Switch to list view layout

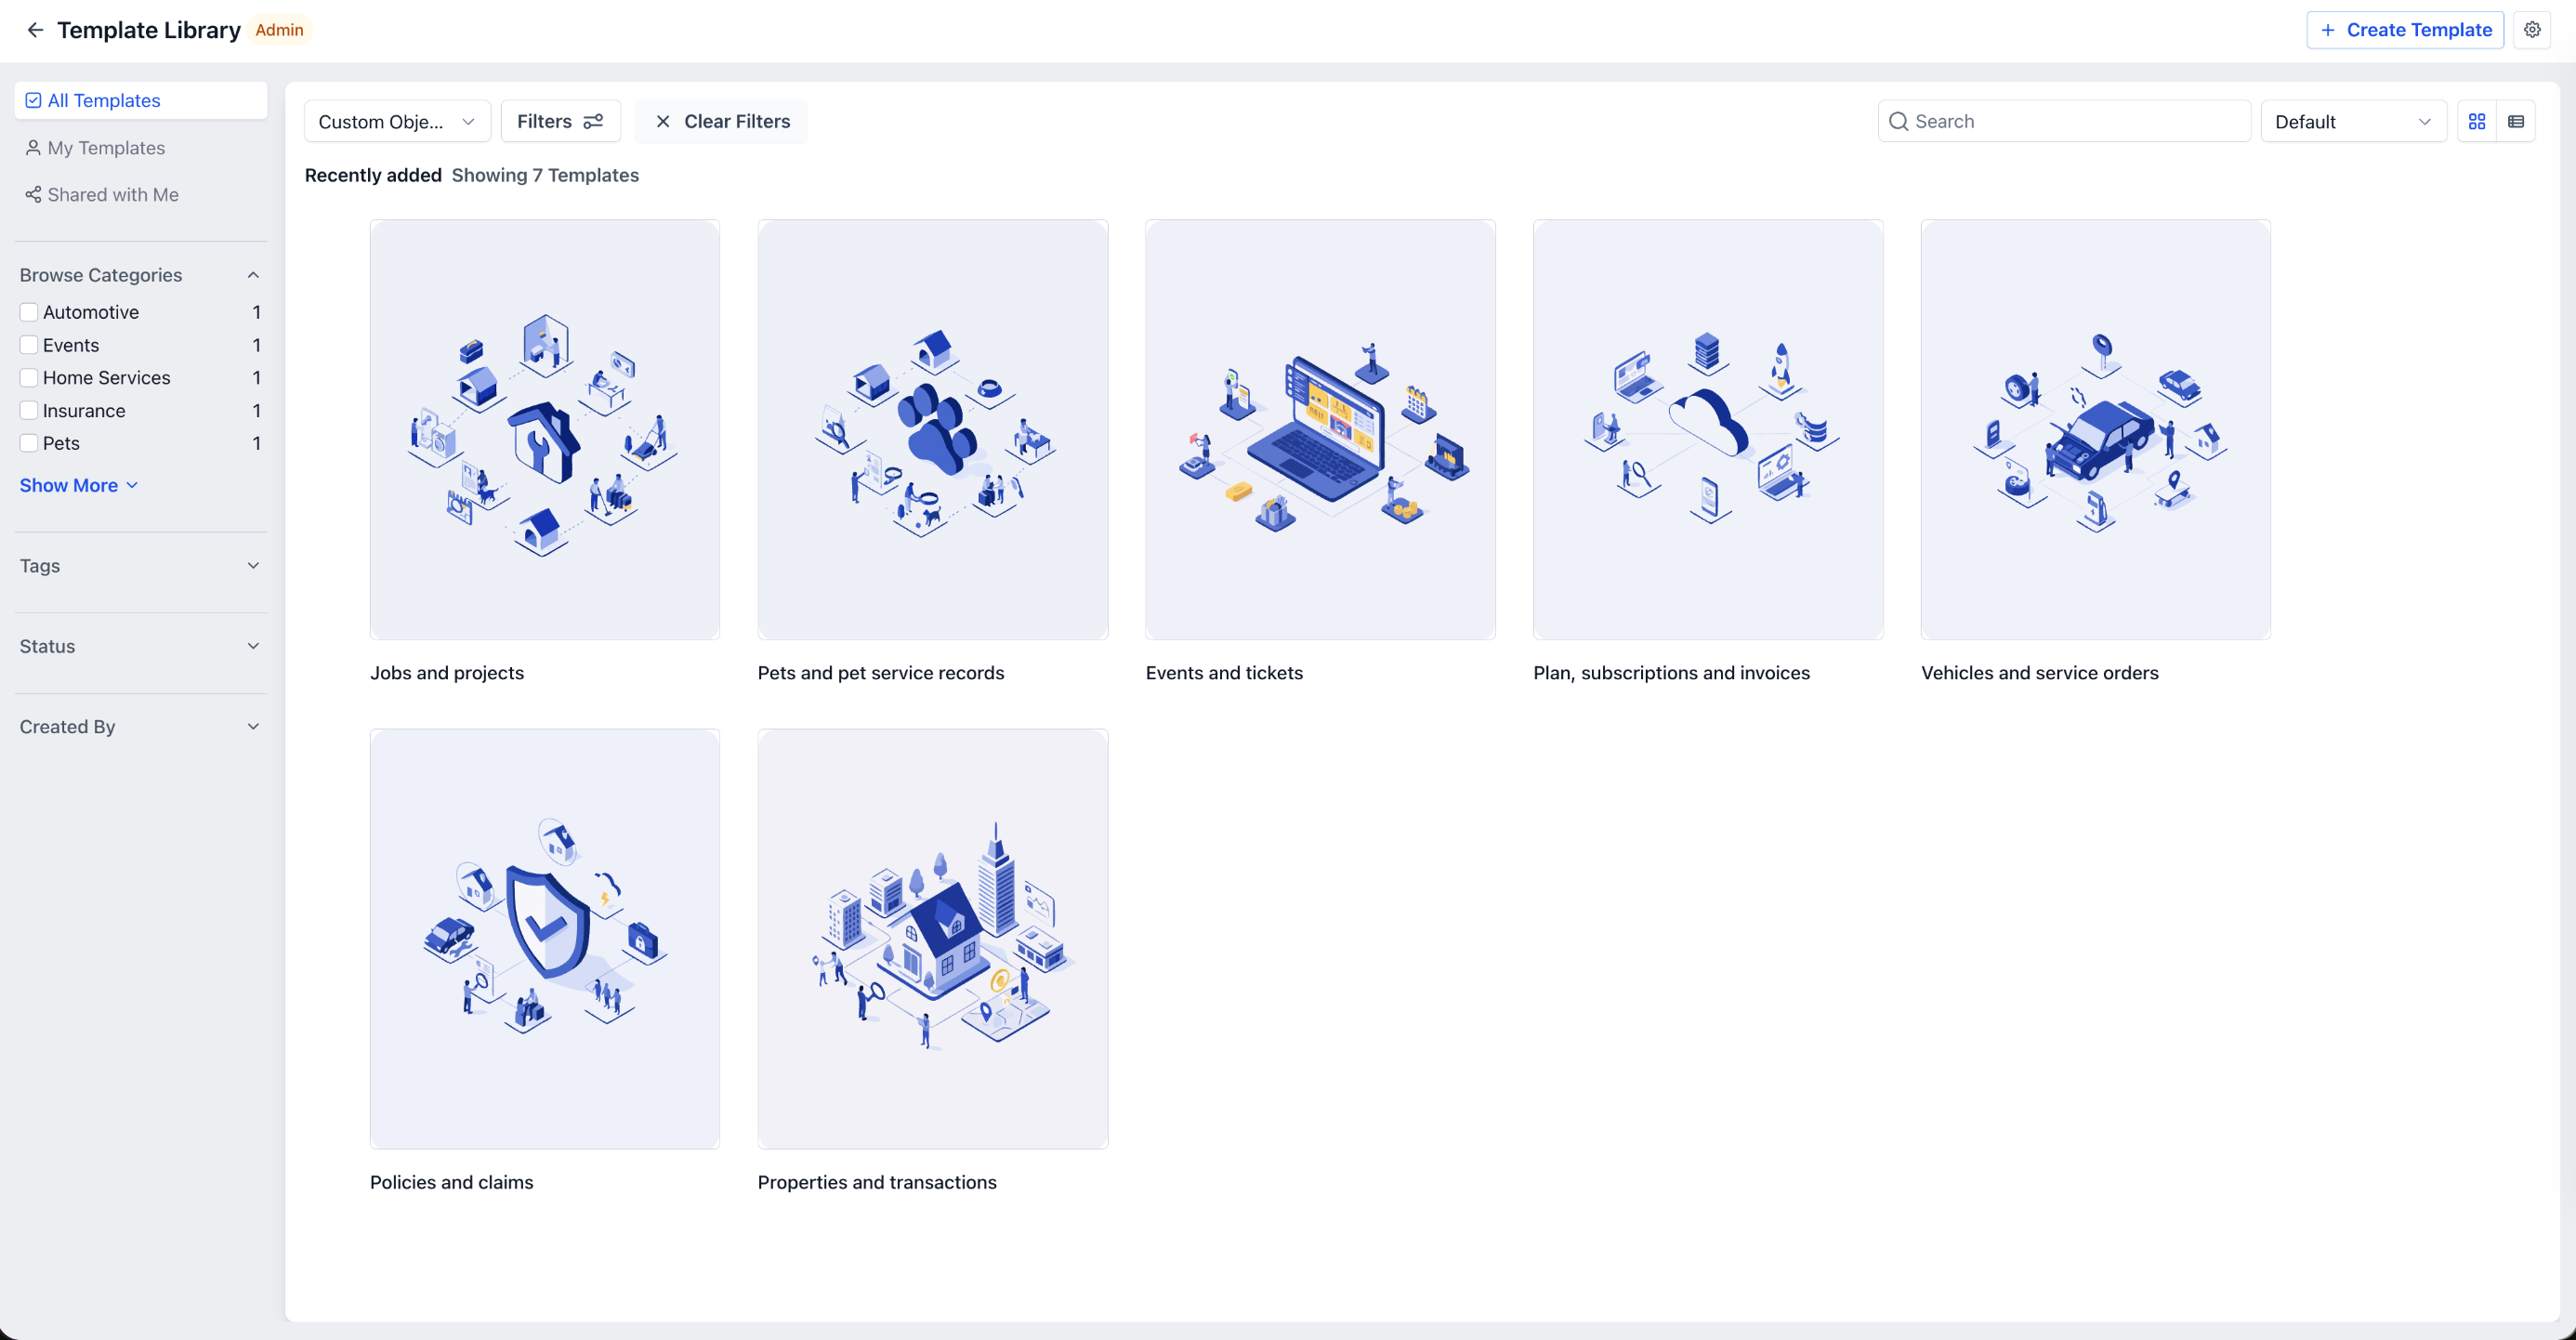pos(2516,121)
